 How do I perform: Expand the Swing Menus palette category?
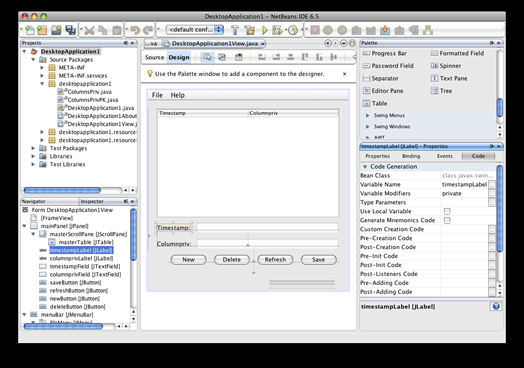(x=368, y=115)
